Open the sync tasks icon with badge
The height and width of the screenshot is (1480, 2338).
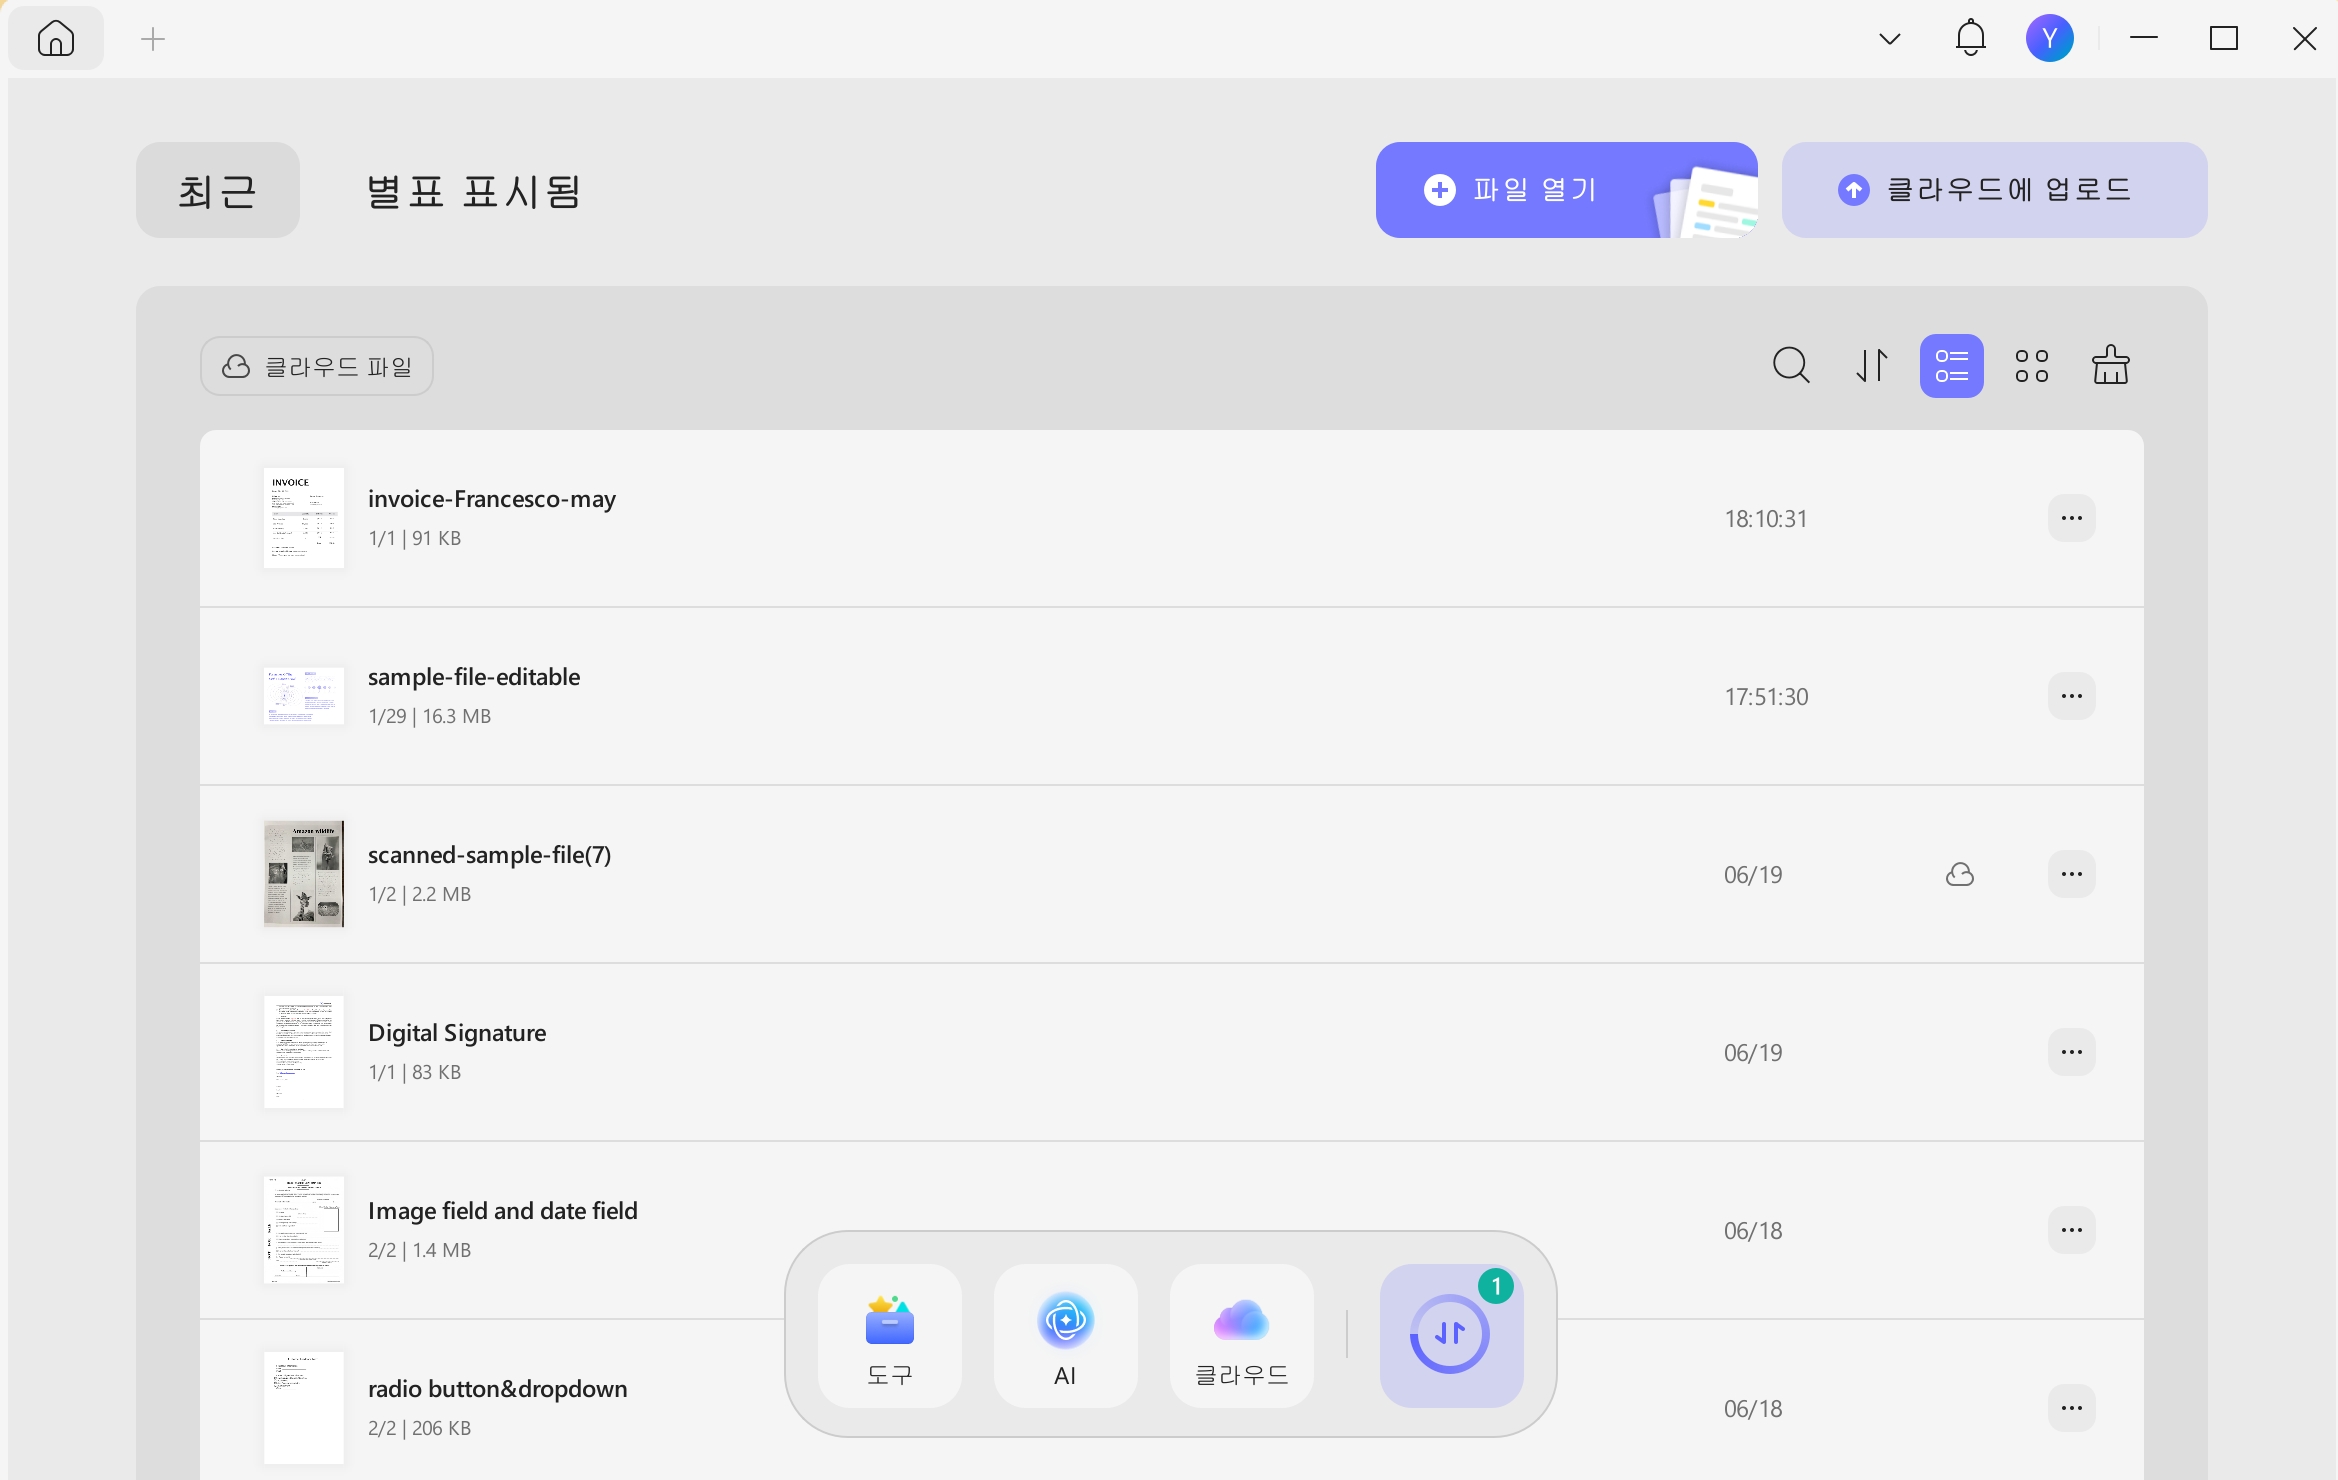(x=1452, y=1336)
